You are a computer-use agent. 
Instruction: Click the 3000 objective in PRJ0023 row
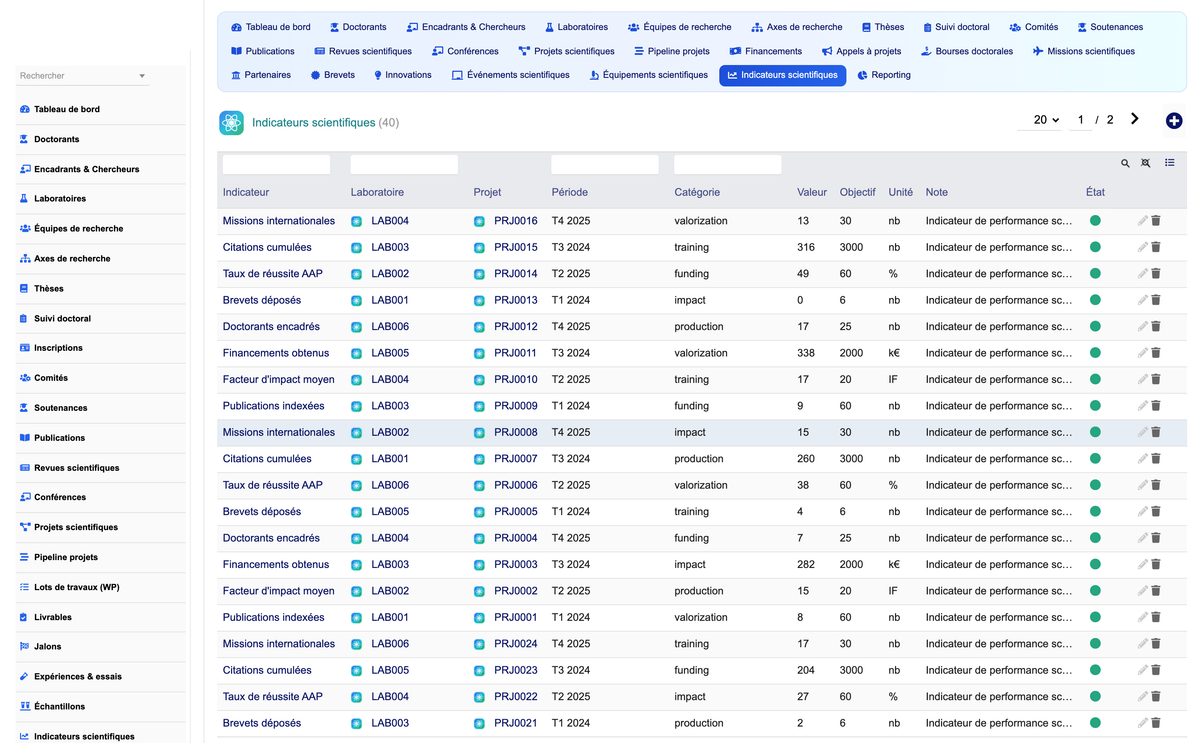(x=851, y=670)
